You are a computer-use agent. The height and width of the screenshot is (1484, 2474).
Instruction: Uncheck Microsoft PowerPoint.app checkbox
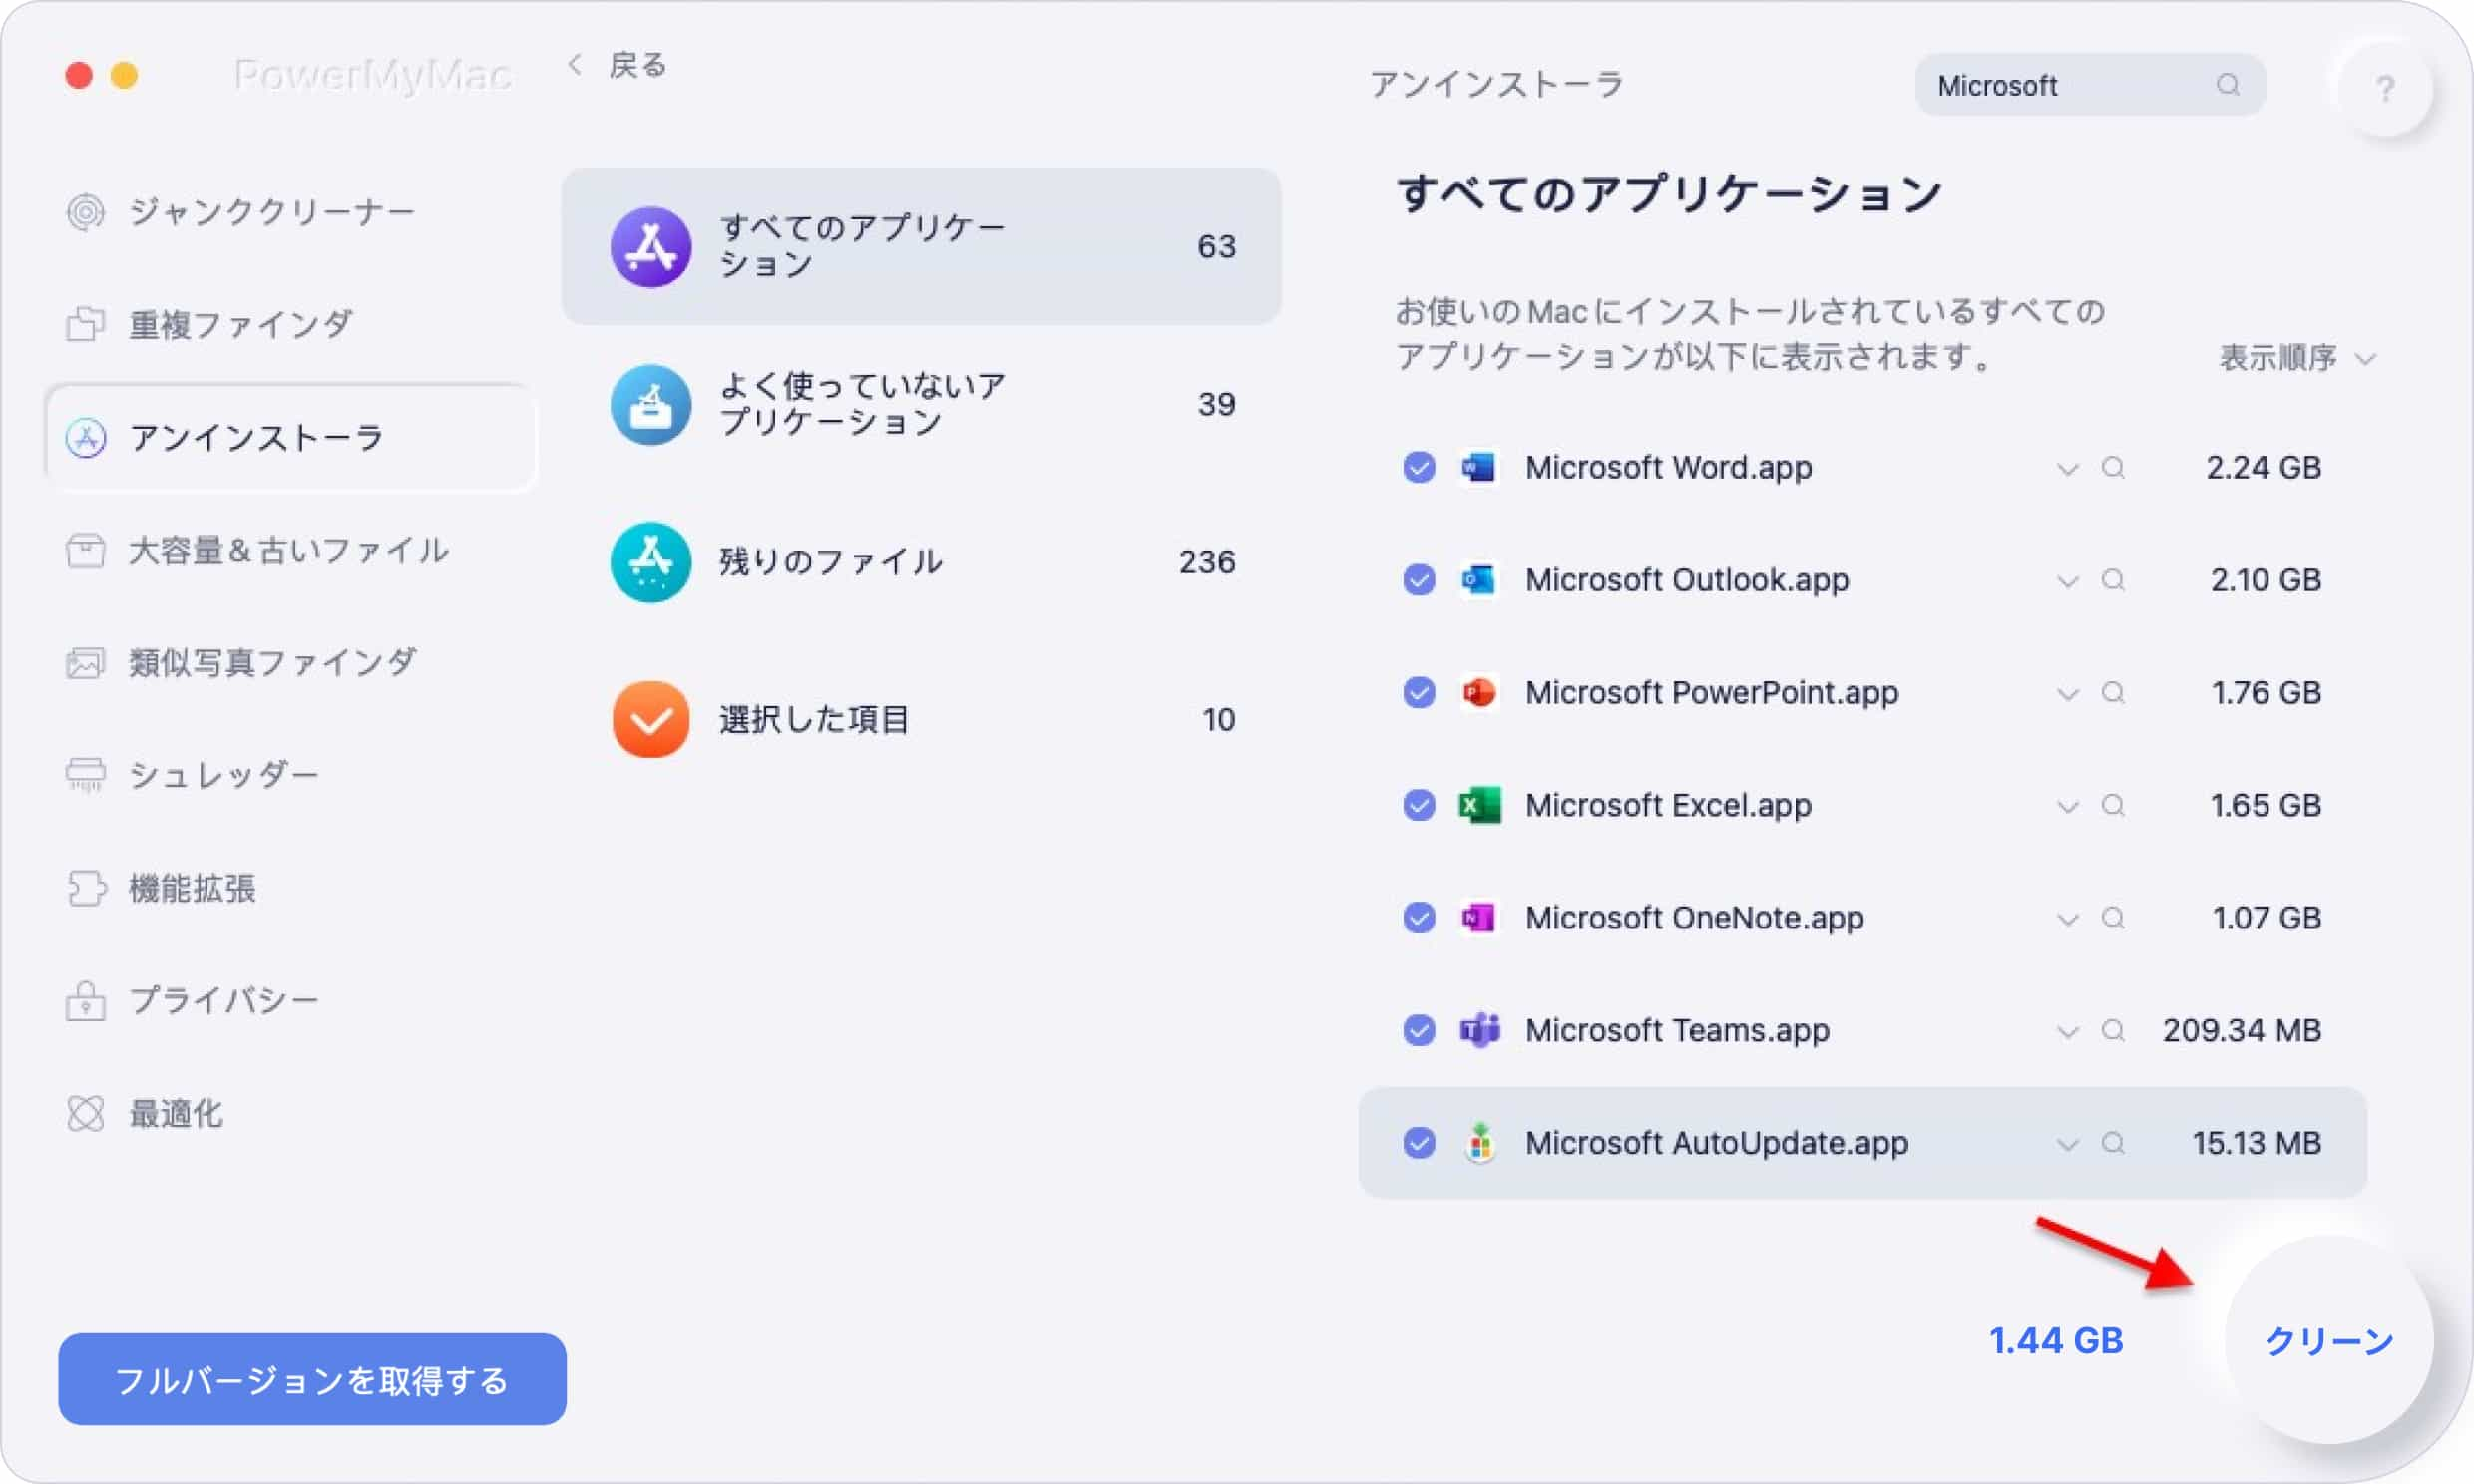(x=1419, y=692)
